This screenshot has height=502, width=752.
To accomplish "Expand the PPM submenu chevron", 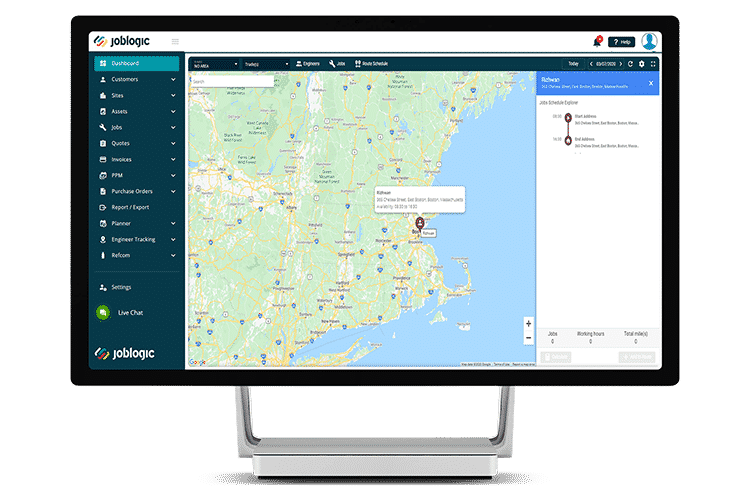I will click(x=173, y=175).
